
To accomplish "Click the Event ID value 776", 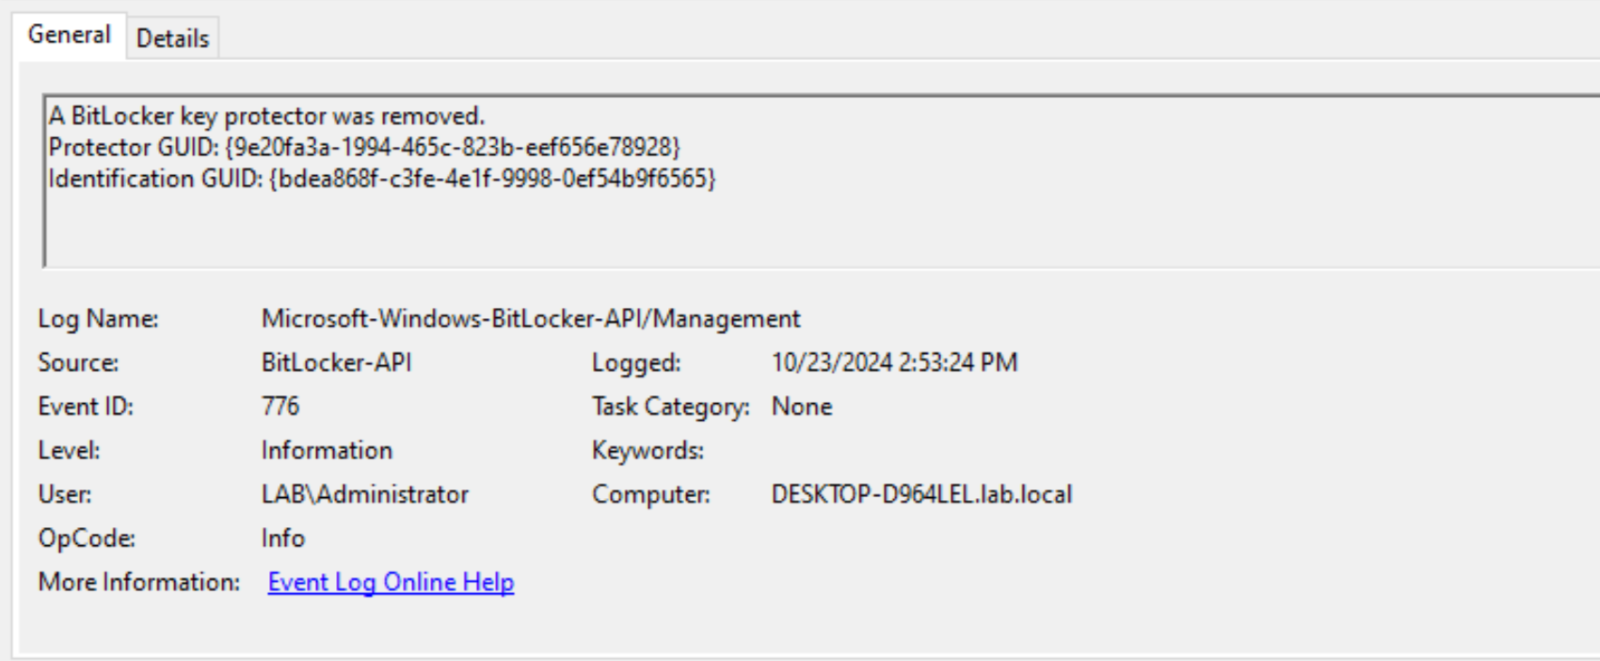I will 280,407.
